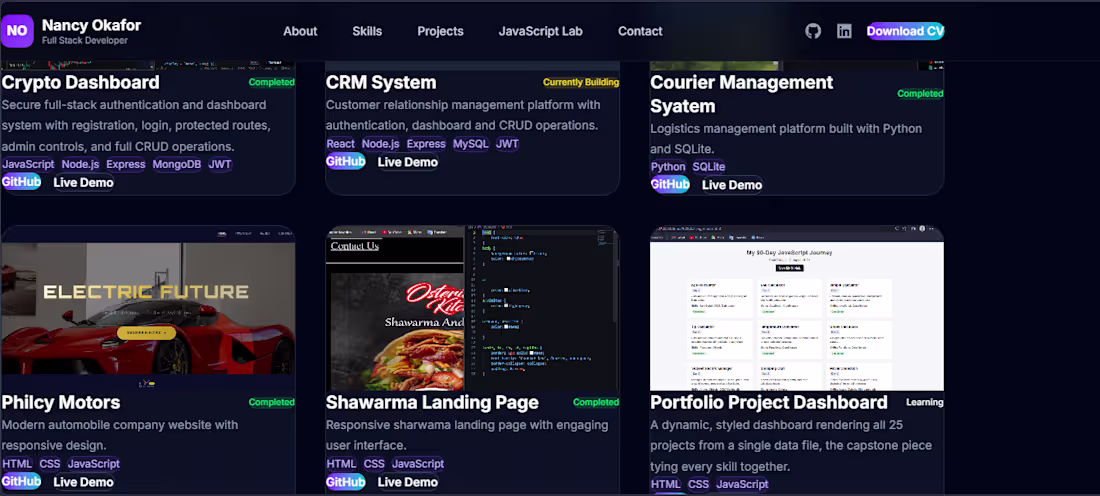Click the Nancy Okafor name heading

[91, 25]
